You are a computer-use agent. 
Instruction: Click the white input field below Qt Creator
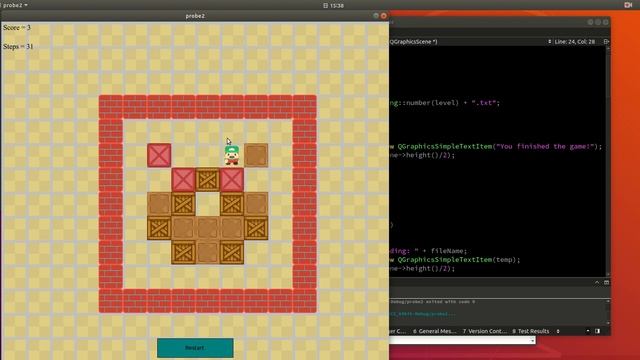[462, 340]
